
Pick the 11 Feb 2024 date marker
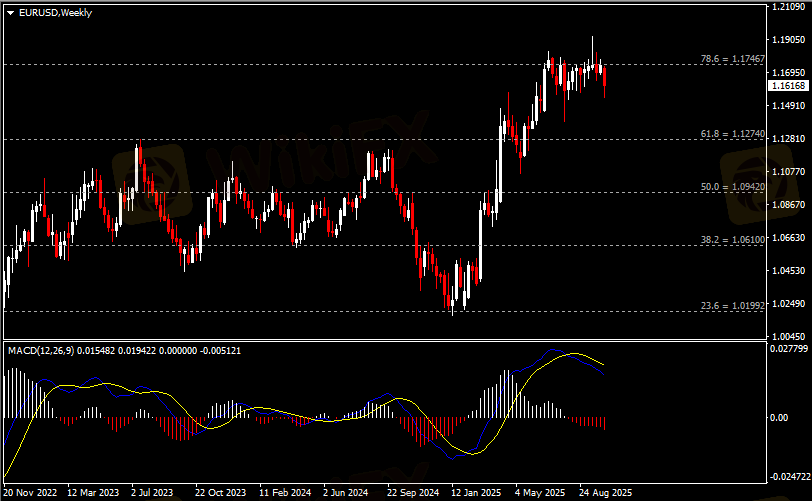click(x=284, y=493)
